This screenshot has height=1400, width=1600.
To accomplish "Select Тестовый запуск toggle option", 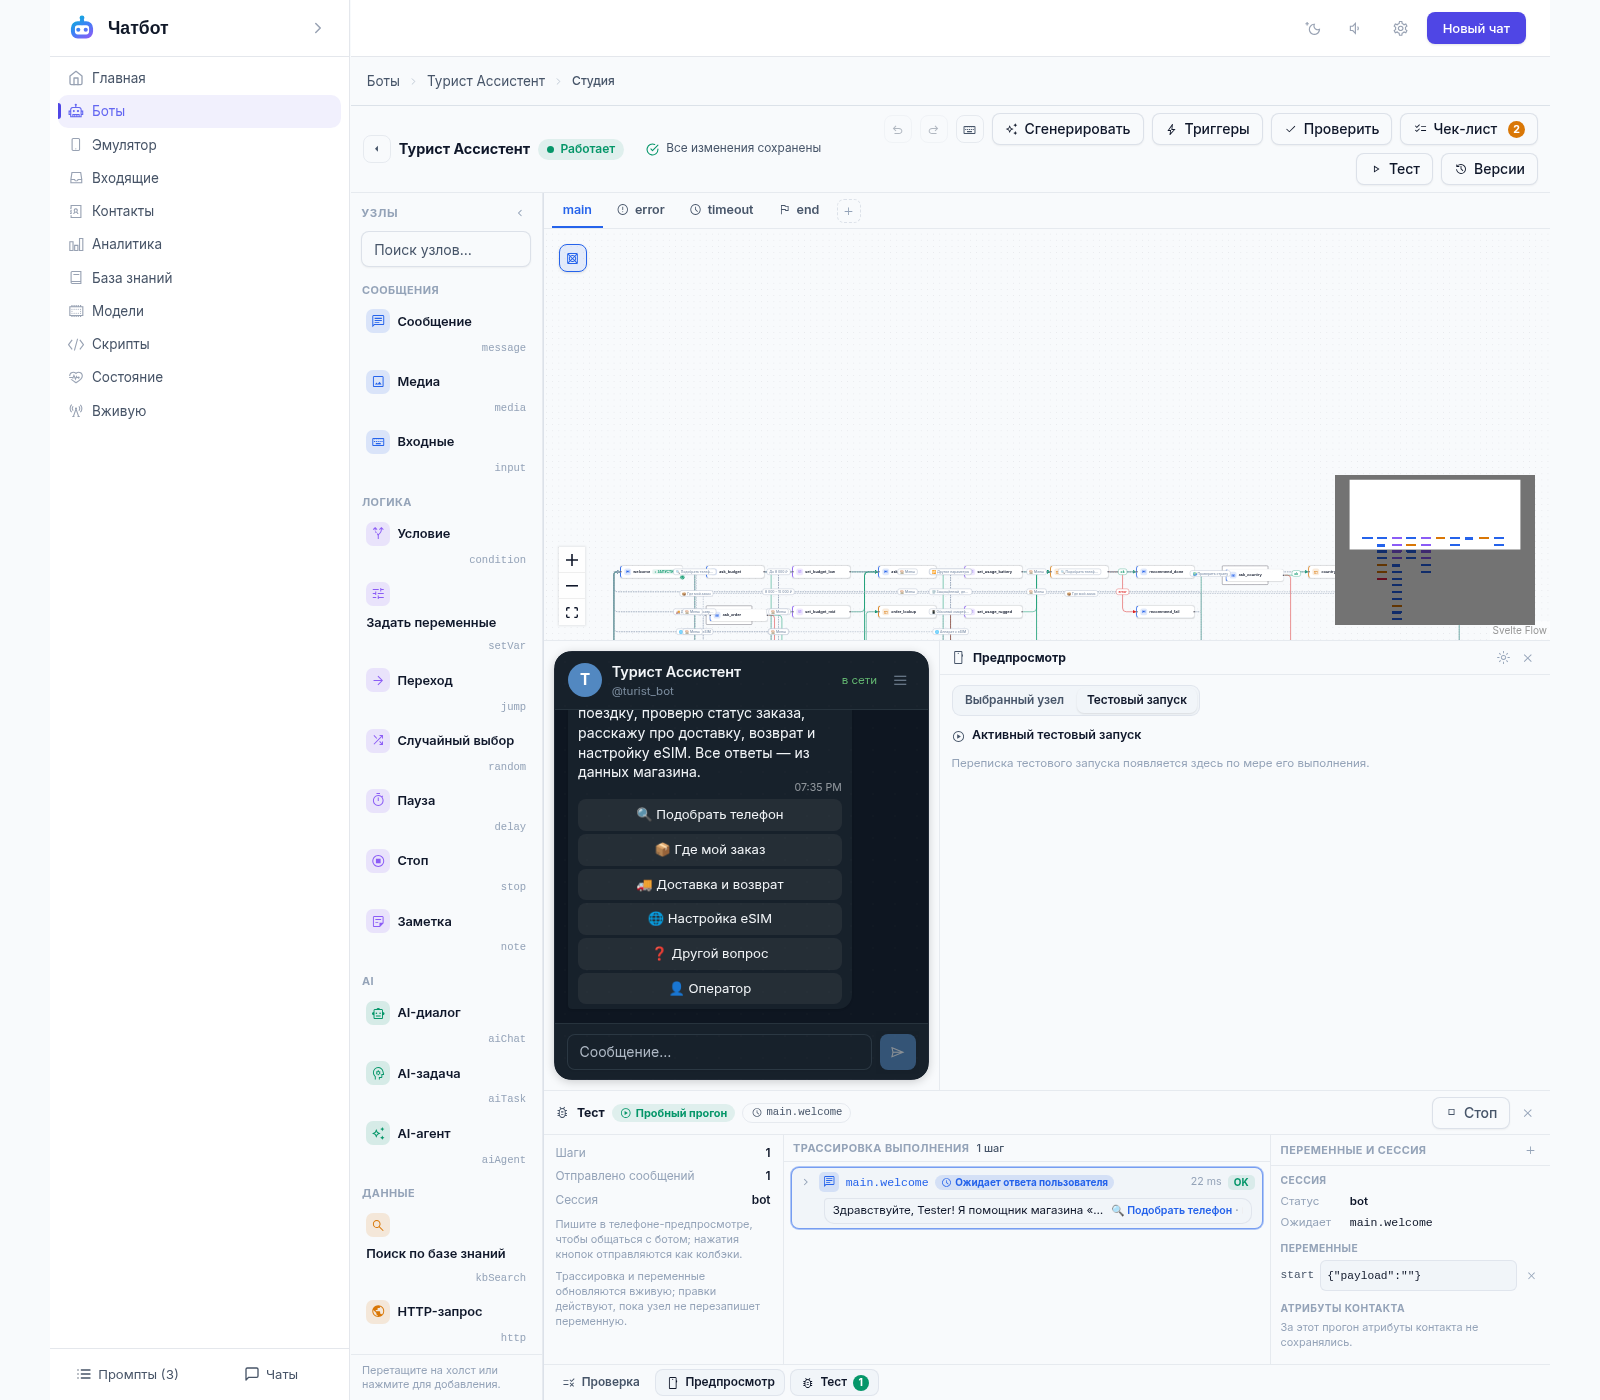I will click(x=1137, y=700).
